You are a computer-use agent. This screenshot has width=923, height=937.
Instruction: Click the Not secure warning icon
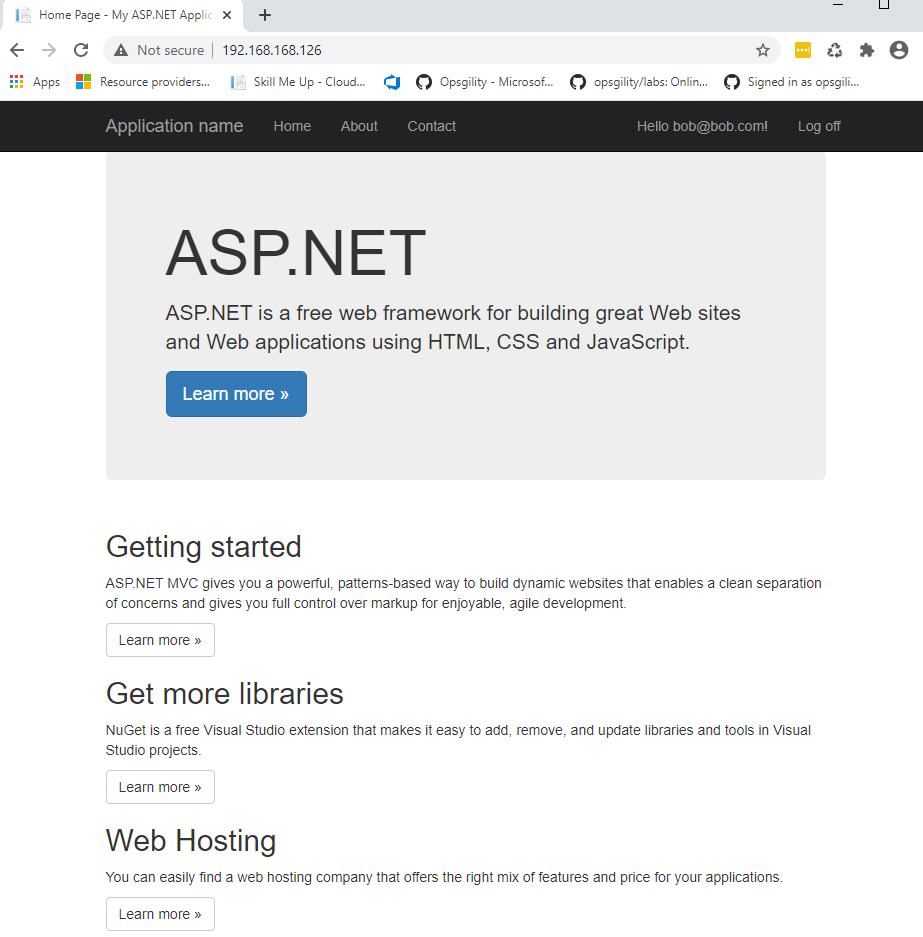coord(121,50)
